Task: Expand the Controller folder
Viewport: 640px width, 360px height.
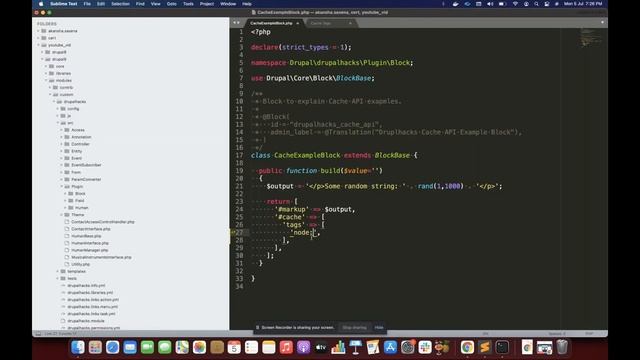Action: 62,144
